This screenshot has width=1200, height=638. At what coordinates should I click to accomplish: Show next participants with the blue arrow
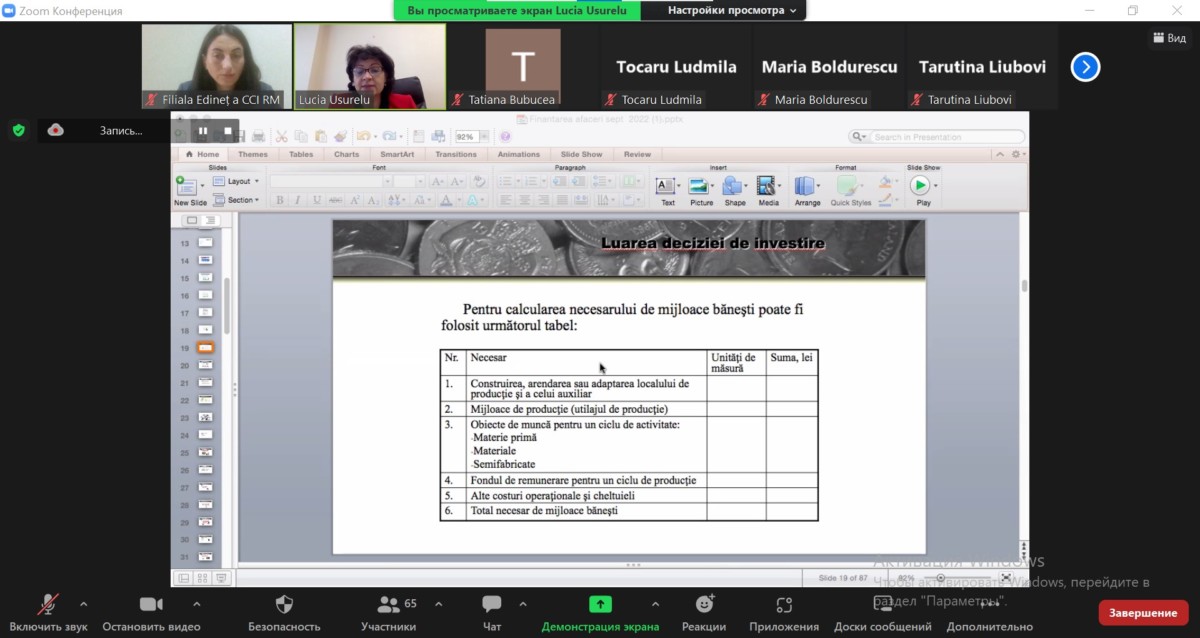coord(1085,67)
